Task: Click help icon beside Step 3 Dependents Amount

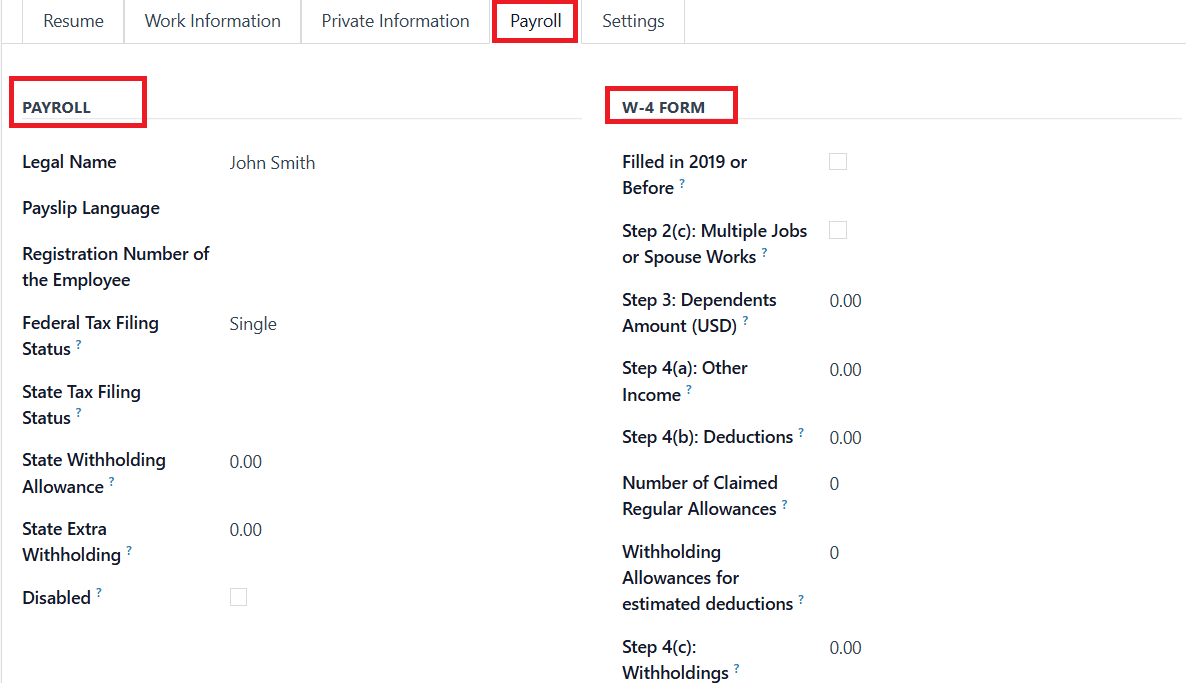Action: (745, 322)
